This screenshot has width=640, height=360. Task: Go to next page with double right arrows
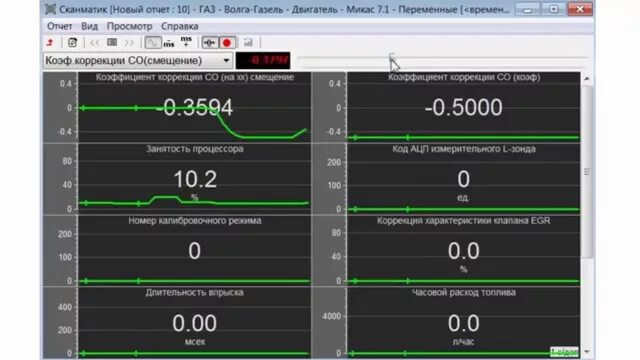pyautogui.click(x=129, y=42)
